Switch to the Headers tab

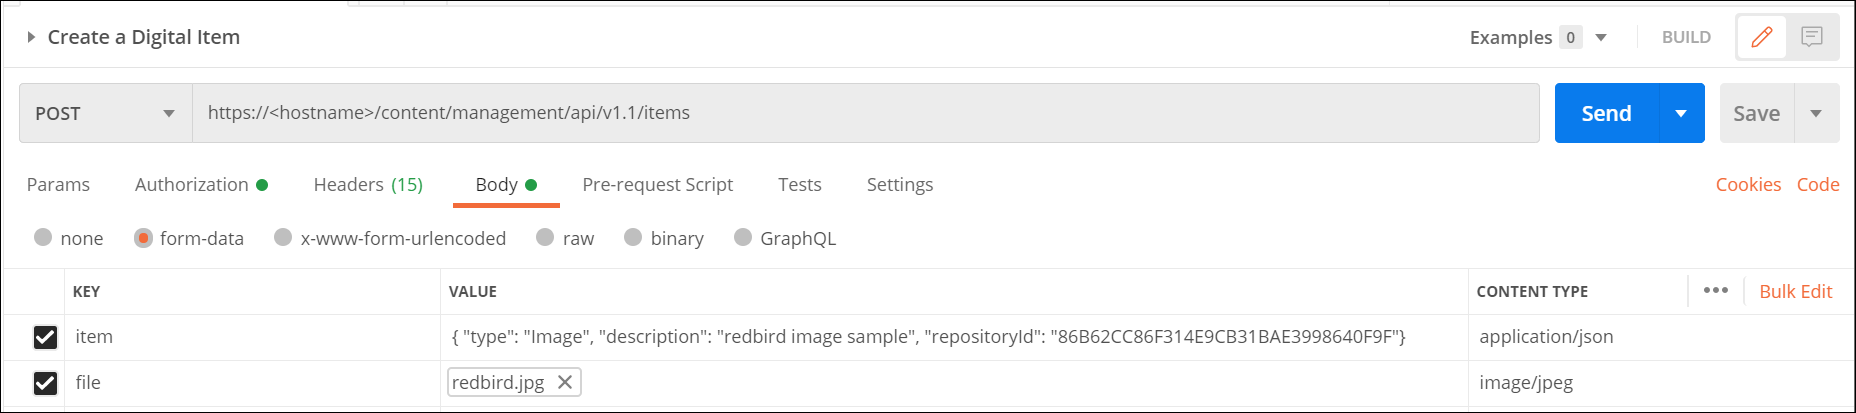click(368, 185)
